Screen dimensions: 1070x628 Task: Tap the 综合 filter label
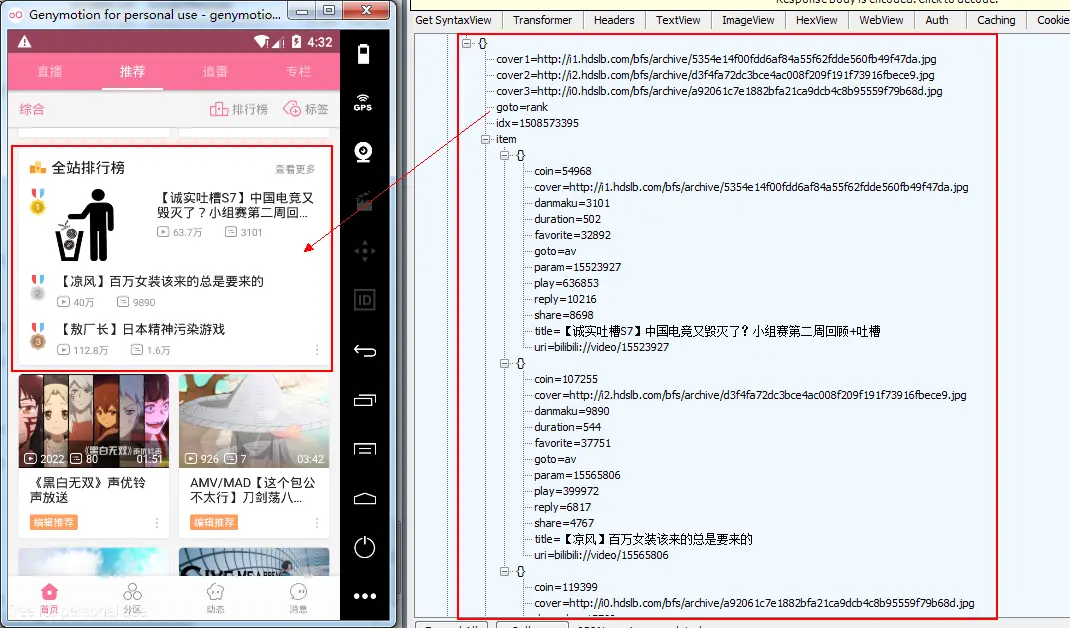31,109
